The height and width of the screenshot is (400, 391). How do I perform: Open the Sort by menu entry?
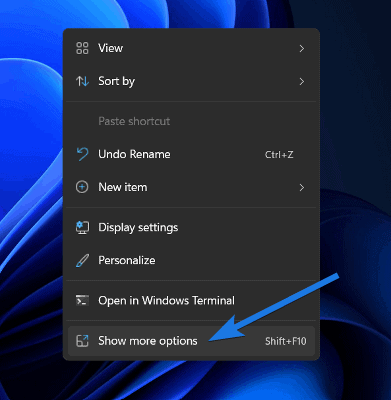191,81
